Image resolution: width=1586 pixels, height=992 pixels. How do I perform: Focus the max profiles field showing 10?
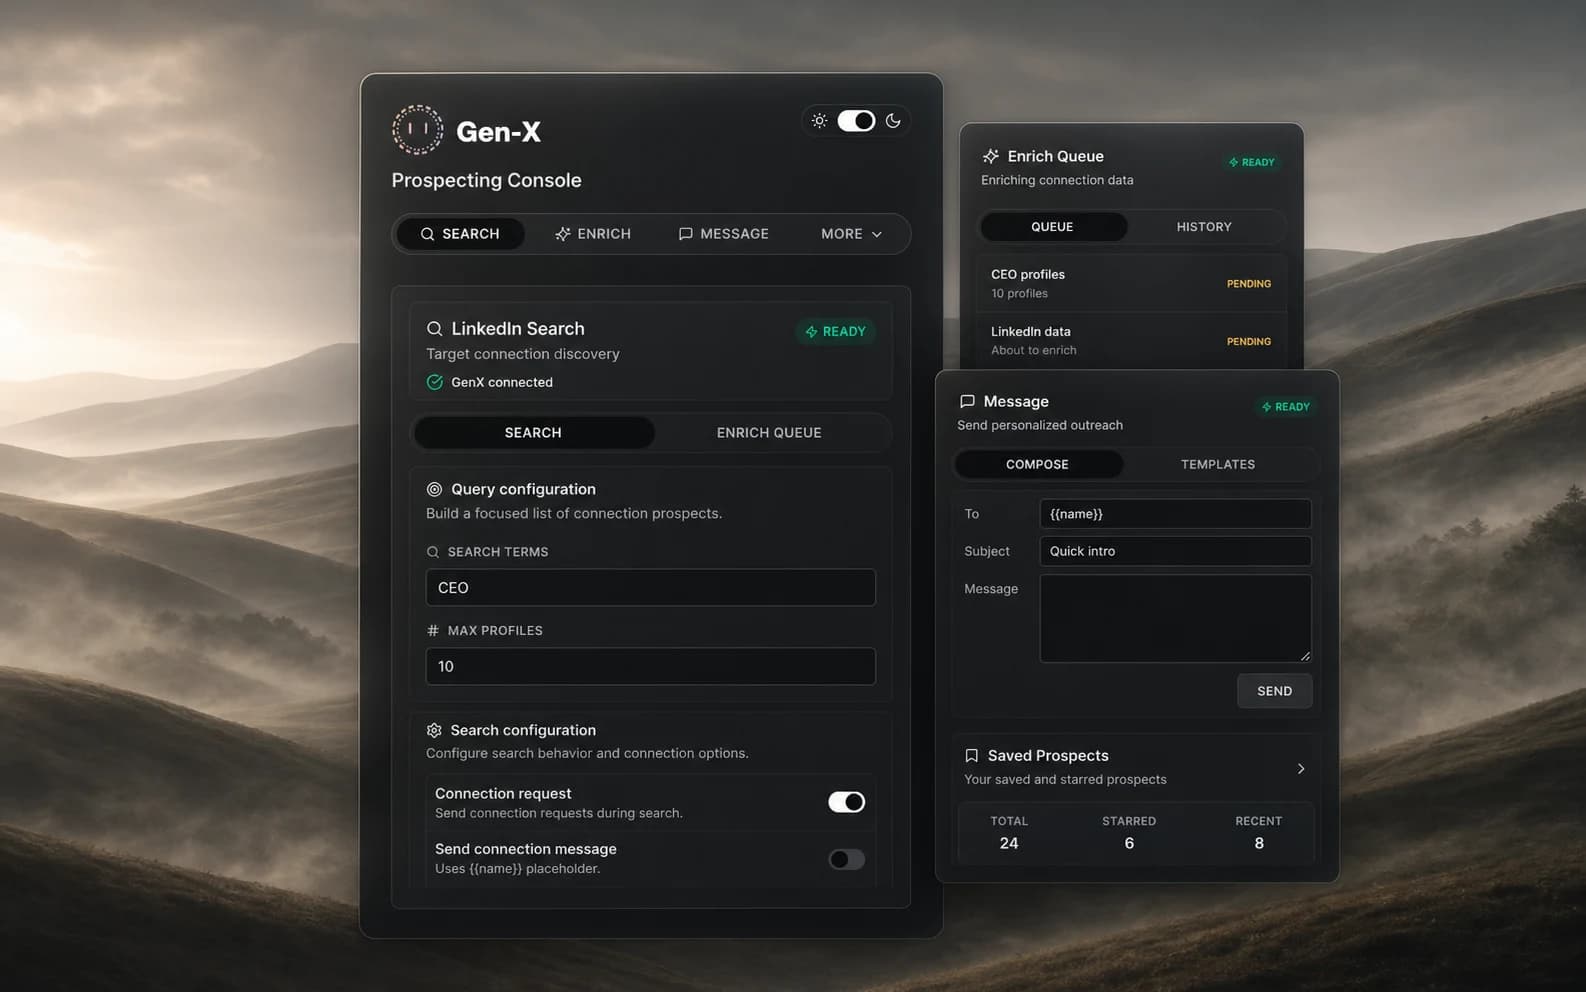tap(651, 667)
